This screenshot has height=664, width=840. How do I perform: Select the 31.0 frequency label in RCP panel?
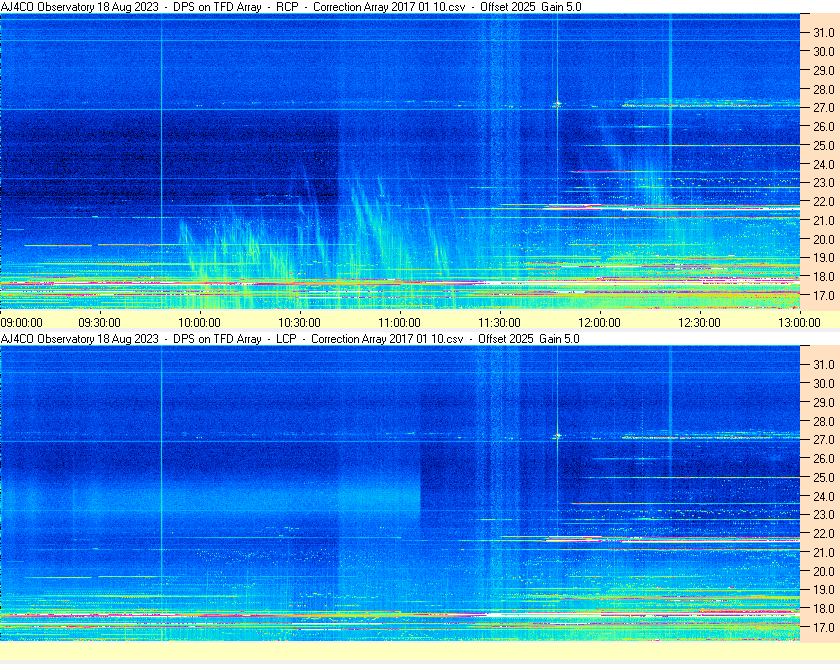[x=823, y=33]
